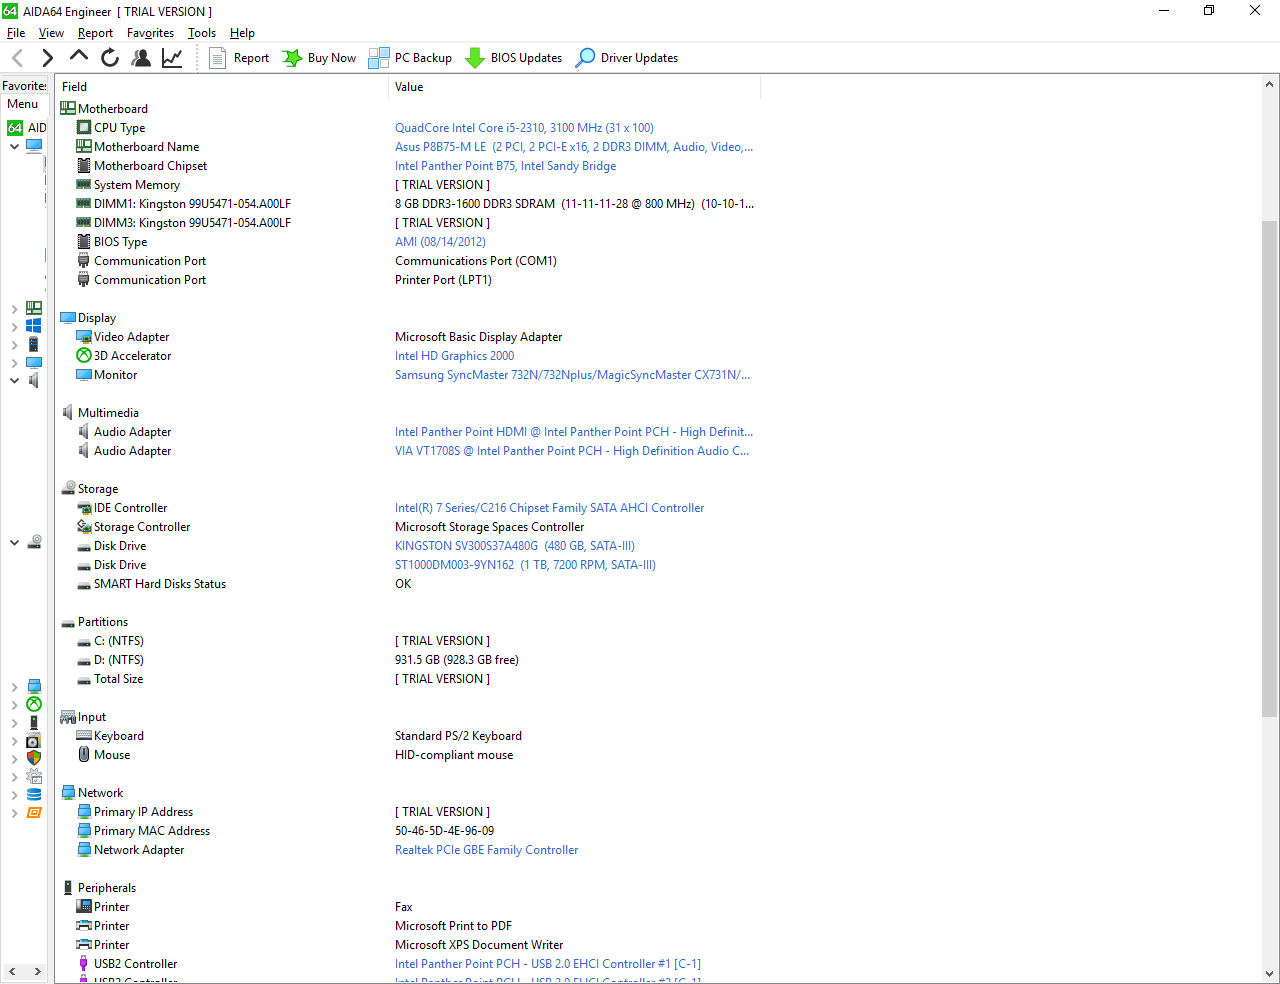Image resolution: width=1280 pixels, height=984 pixels.
Task: Select the Computer monitor icon in sidebar tree
Action: click(34, 146)
